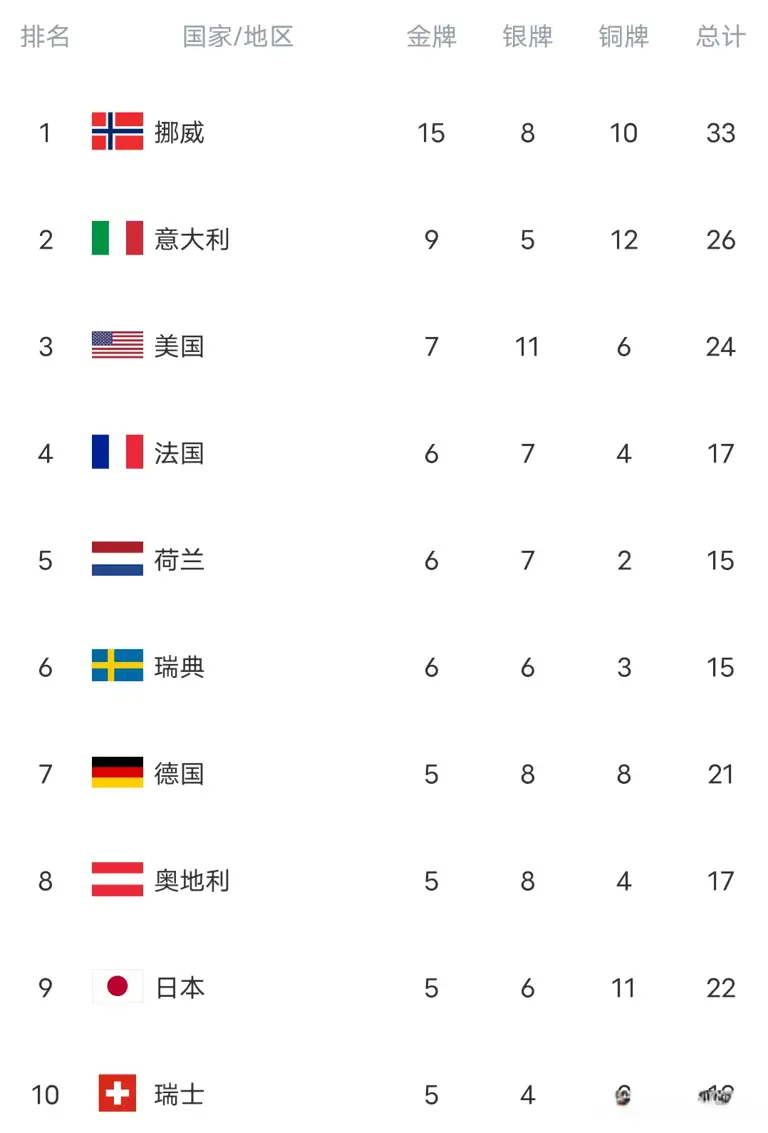Click the Italy flag icon

click(x=117, y=238)
